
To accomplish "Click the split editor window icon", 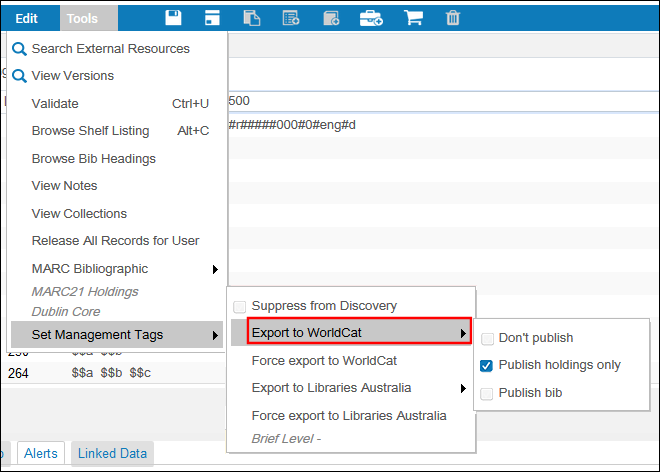I will pos(211,18).
